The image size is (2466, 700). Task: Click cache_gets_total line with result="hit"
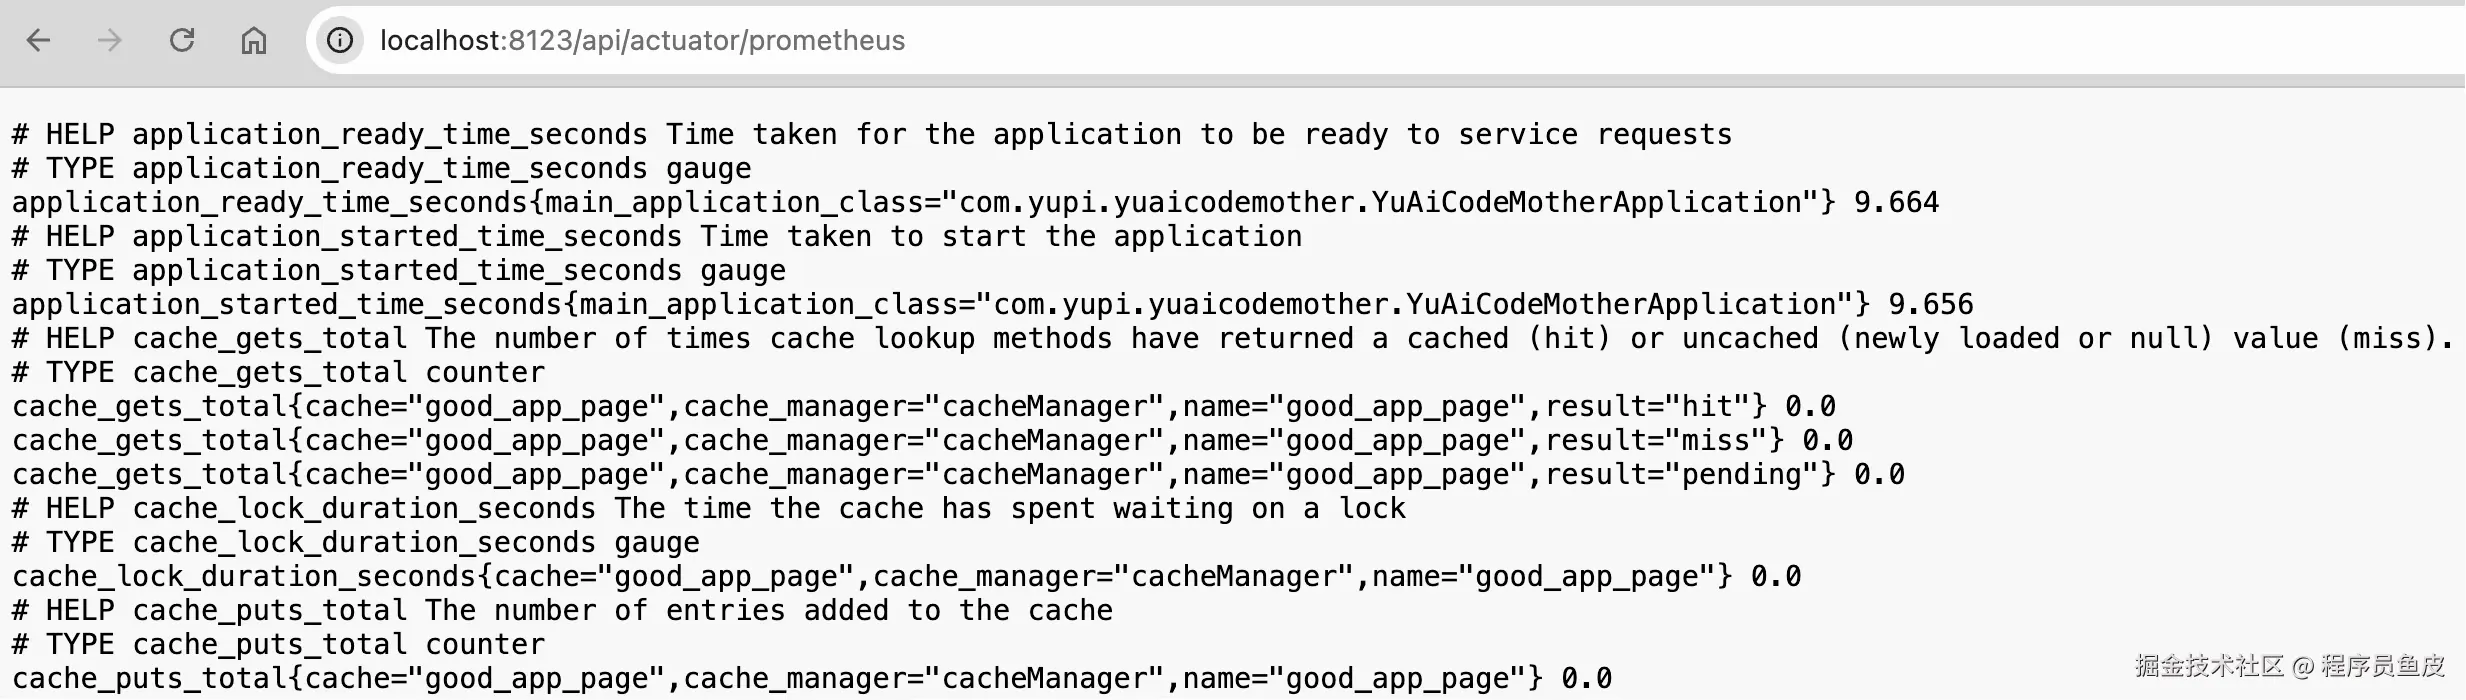pyautogui.click(x=924, y=406)
